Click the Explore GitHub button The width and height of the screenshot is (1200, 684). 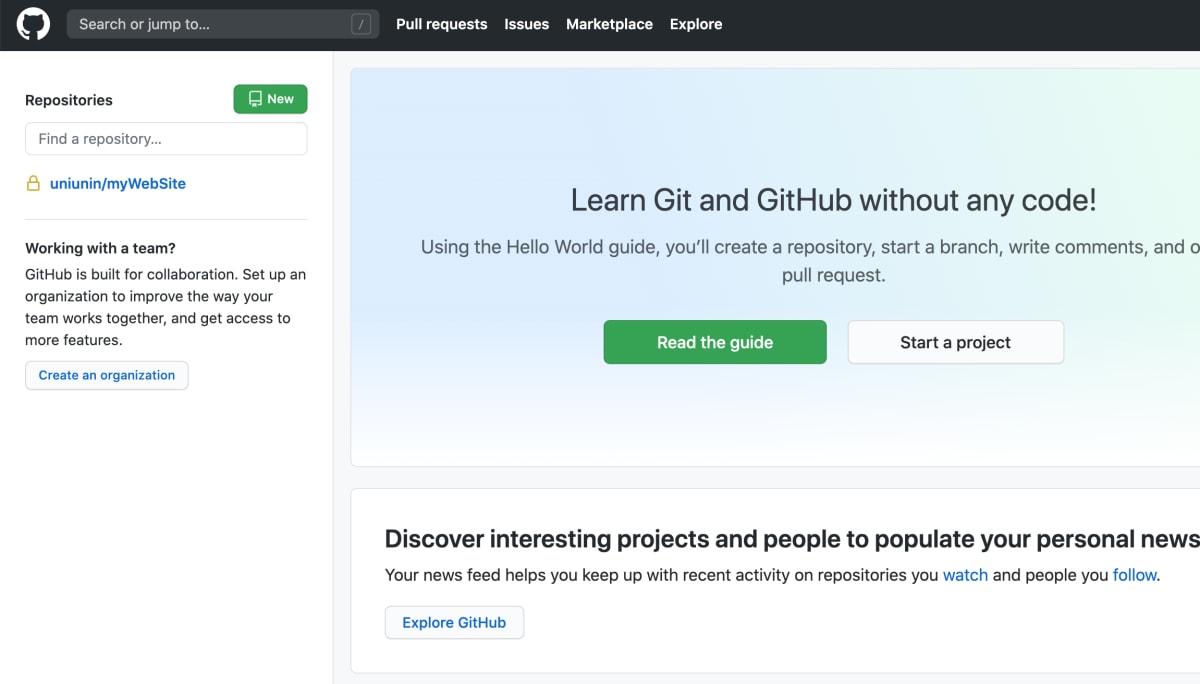(x=454, y=622)
